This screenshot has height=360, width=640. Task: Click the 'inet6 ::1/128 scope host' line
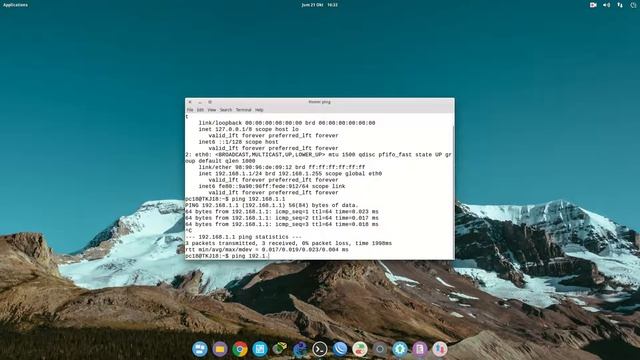[x=239, y=142]
